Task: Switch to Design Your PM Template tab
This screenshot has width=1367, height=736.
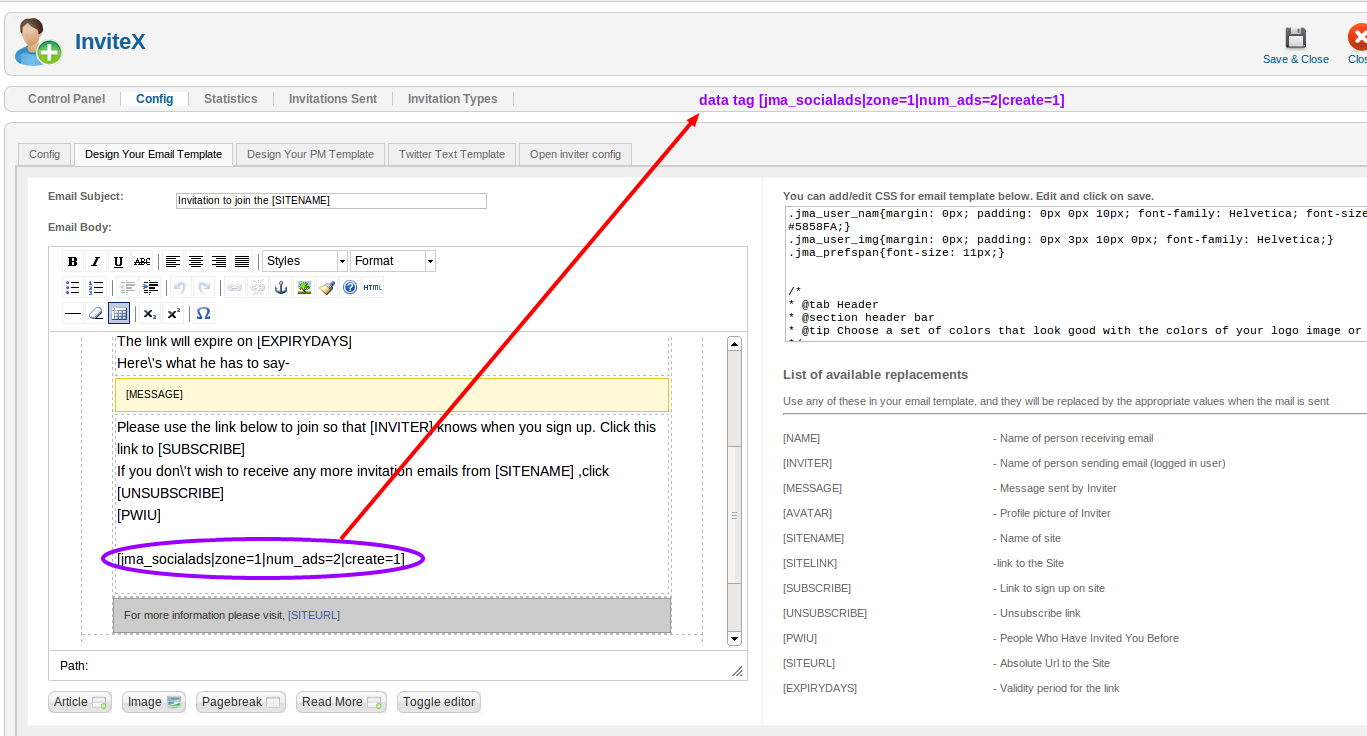Action: tap(310, 154)
